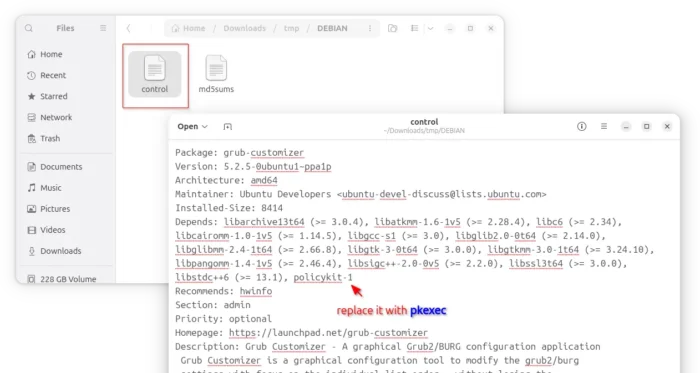The width and height of the screenshot is (700, 373).
Task: Click the 'Version: 5.2.5-0ubuntu1~ppa1p' line
Action: pos(253,166)
